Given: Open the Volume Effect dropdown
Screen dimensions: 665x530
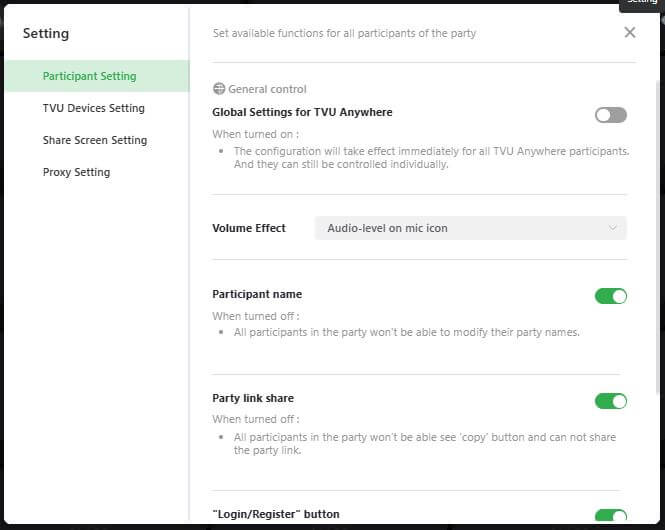Looking at the screenshot, I should [470, 228].
